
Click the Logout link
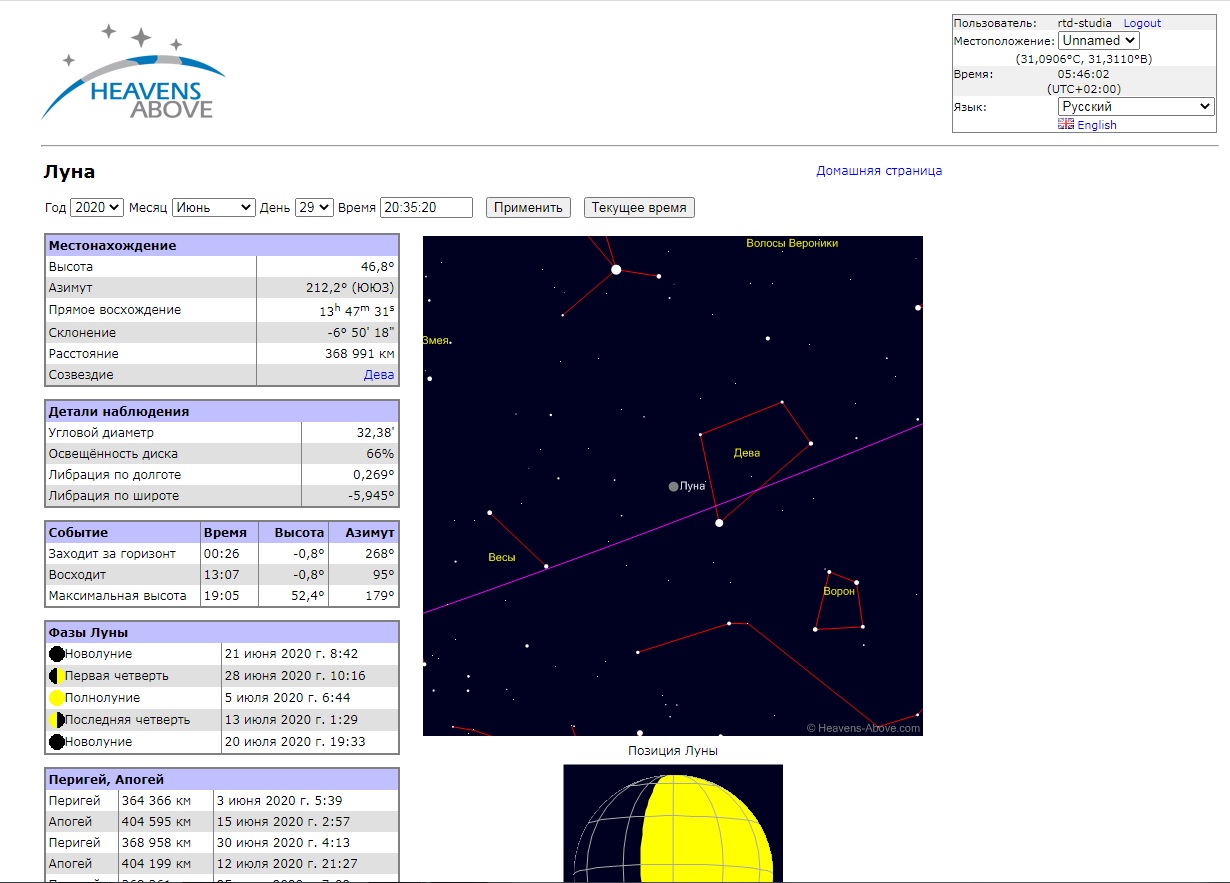1142,23
